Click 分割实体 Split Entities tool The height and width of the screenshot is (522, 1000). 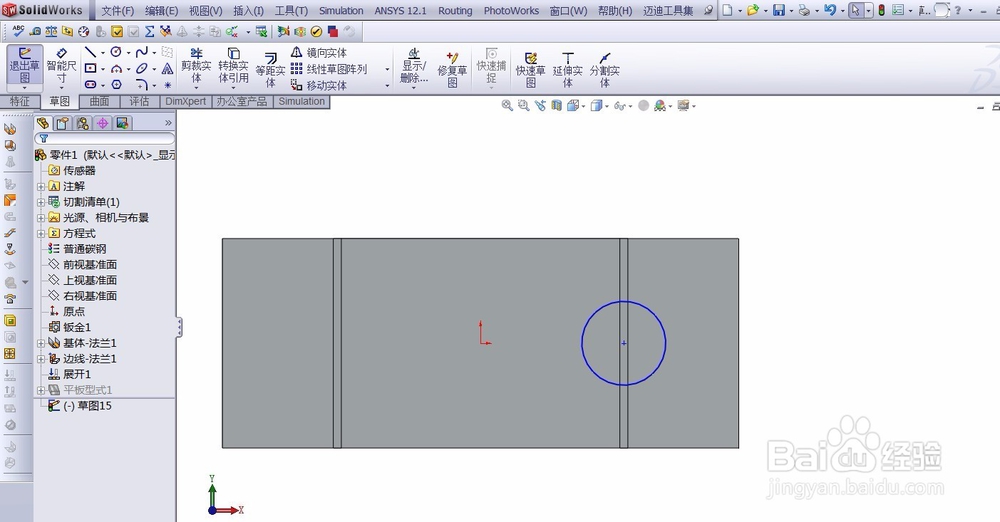605,69
